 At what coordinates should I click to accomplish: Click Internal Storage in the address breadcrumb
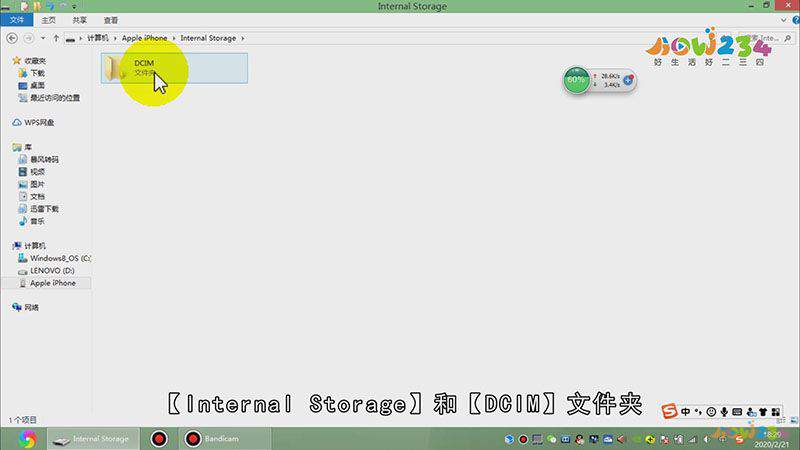point(208,38)
